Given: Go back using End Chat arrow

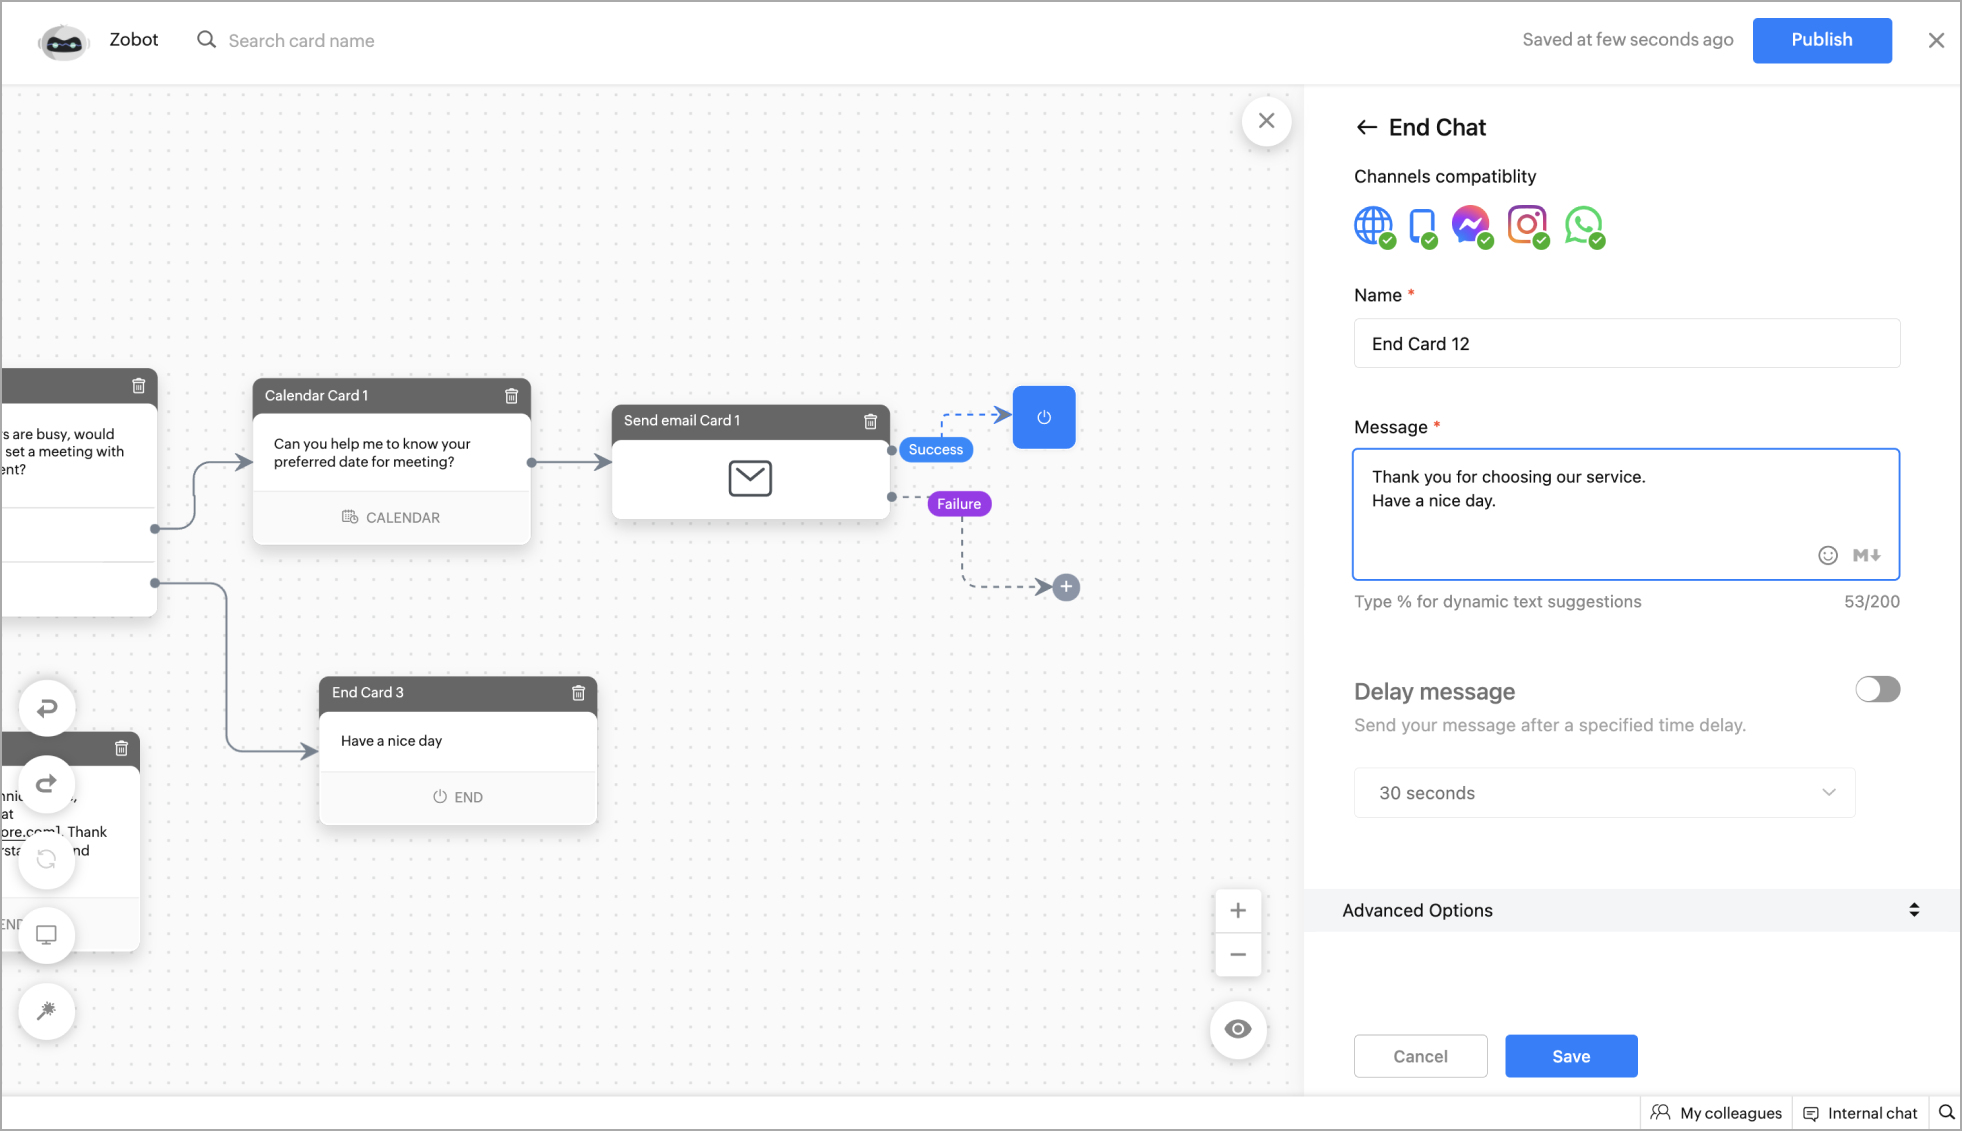Looking at the screenshot, I should coord(1366,127).
